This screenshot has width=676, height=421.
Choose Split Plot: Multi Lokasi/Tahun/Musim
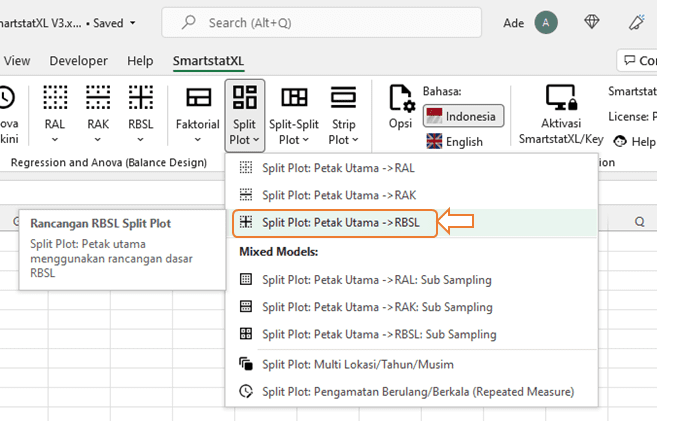(411, 365)
